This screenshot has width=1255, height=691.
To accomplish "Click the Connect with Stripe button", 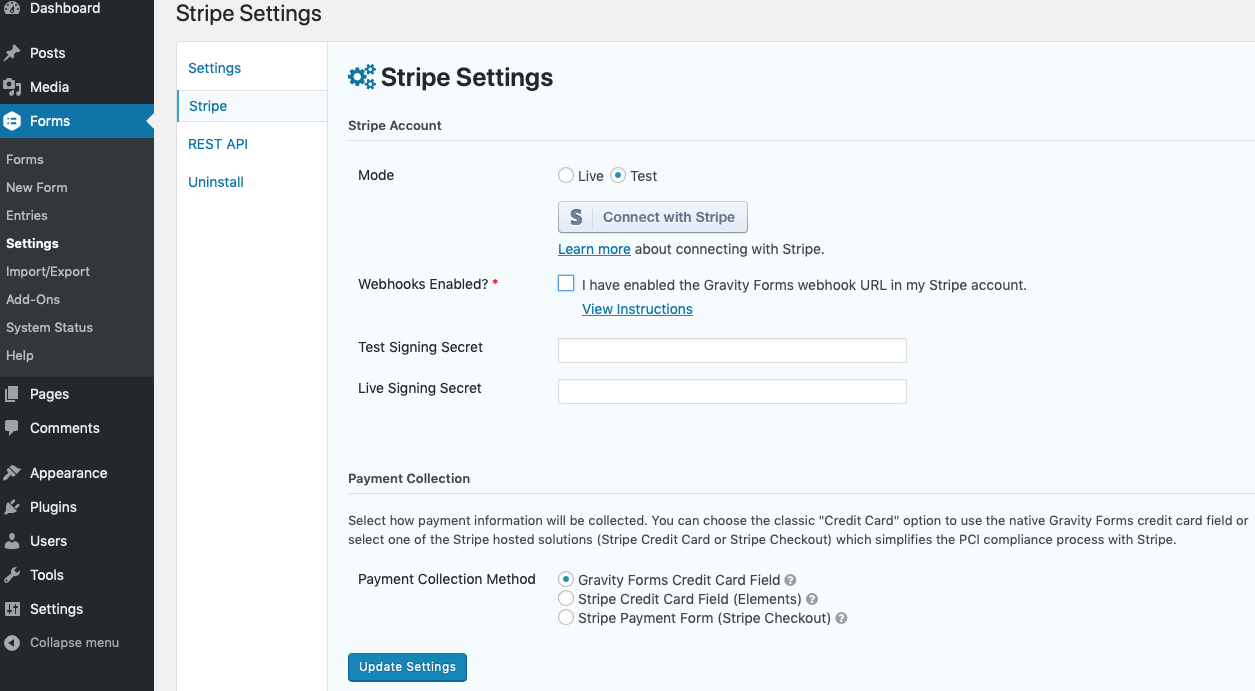I will tap(652, 217).
